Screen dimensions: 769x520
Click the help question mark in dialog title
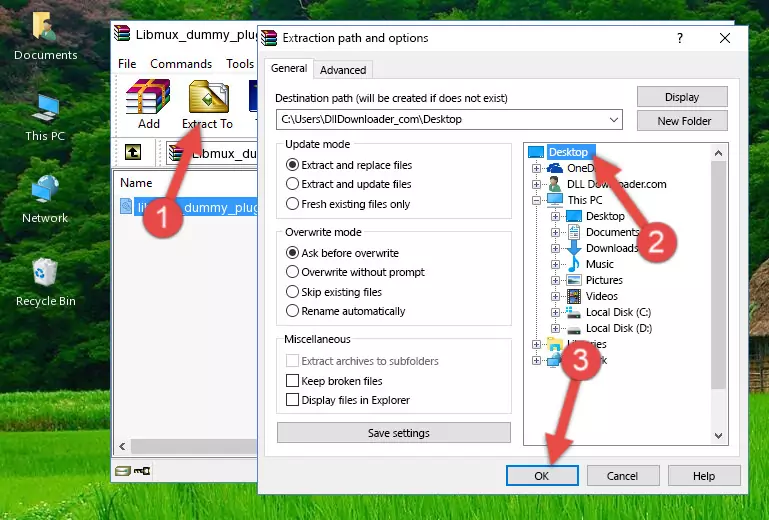680,38
